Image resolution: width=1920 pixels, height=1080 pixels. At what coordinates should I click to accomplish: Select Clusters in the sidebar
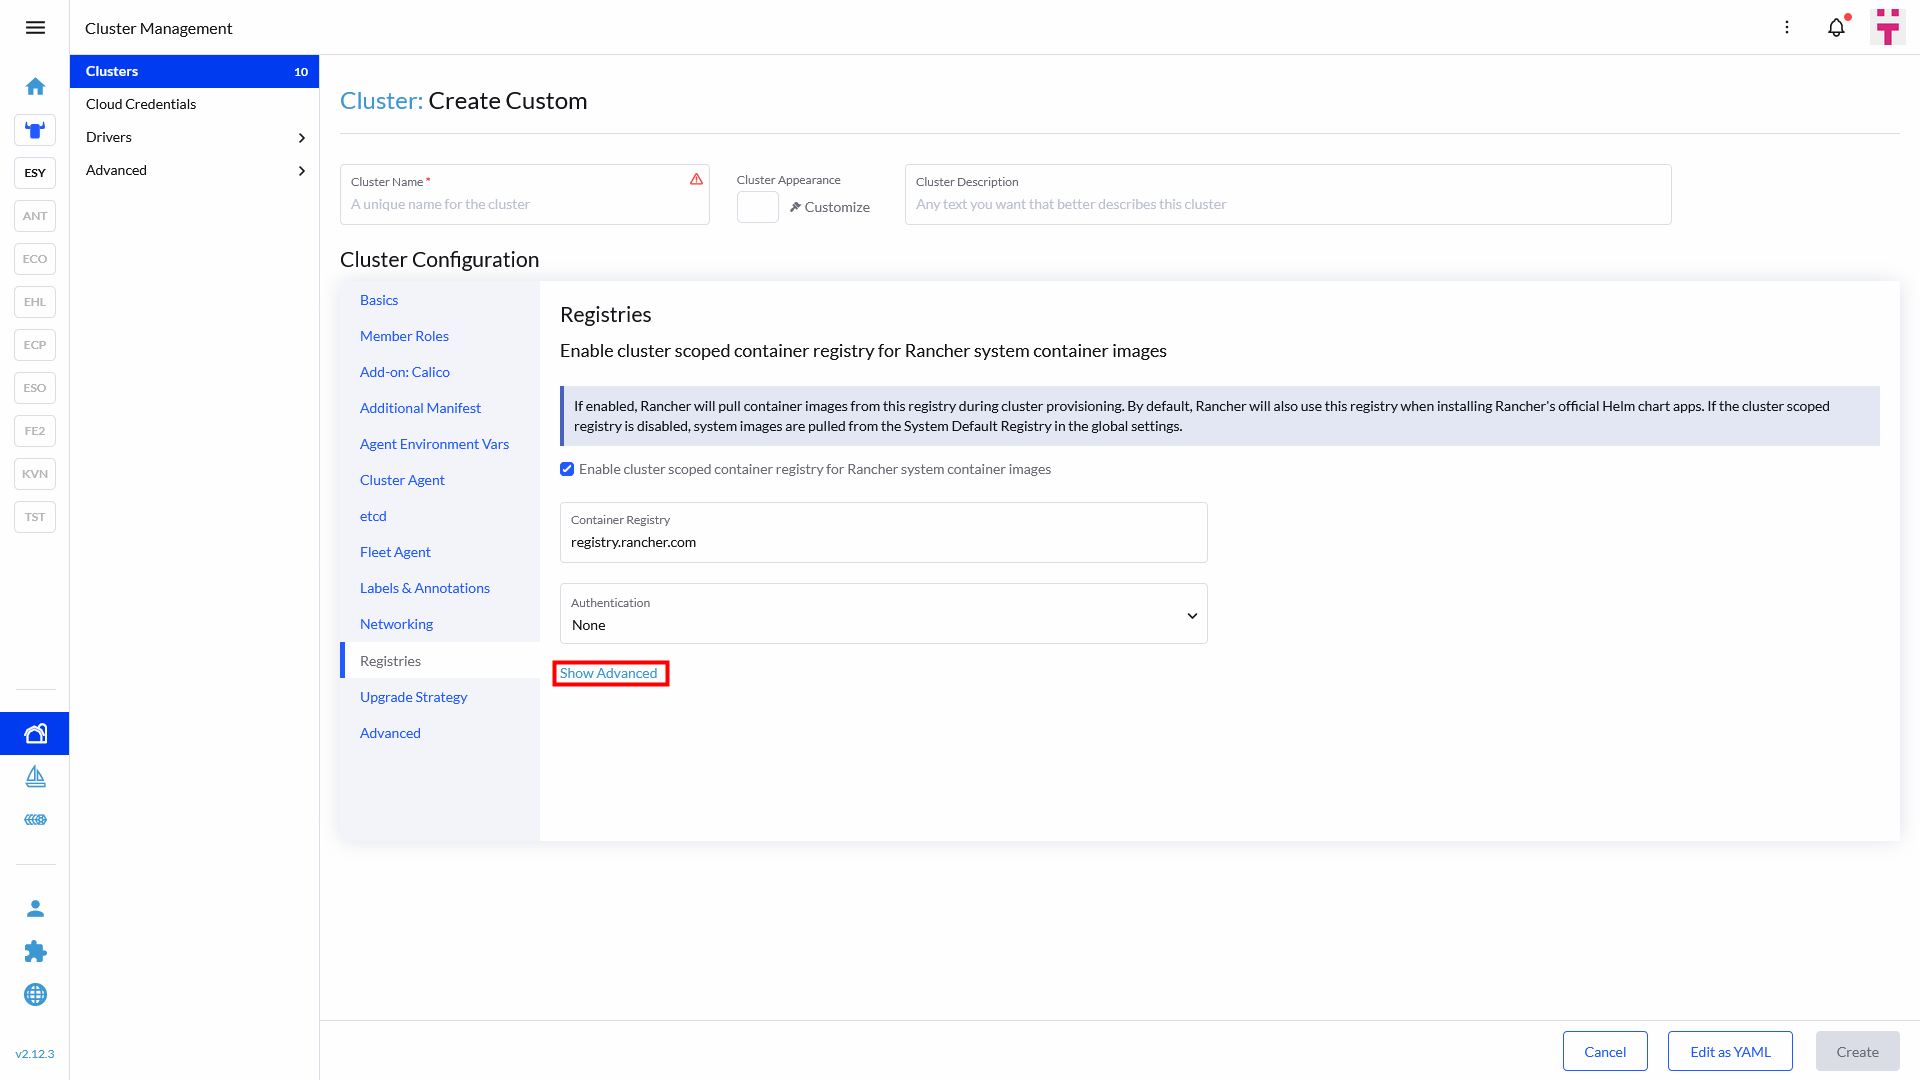click(194, 71)
